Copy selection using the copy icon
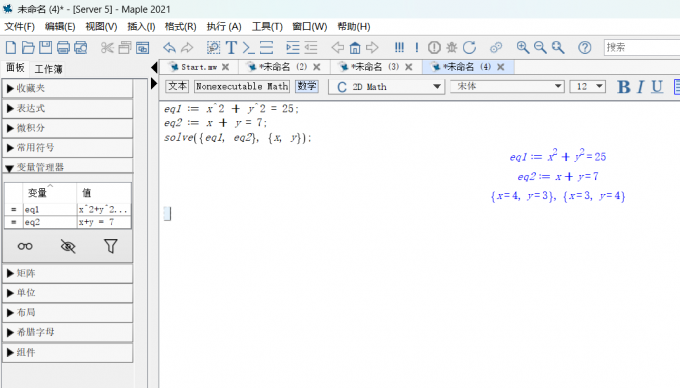The width and height of the screenshot is (680, 388). pos(125,47)
